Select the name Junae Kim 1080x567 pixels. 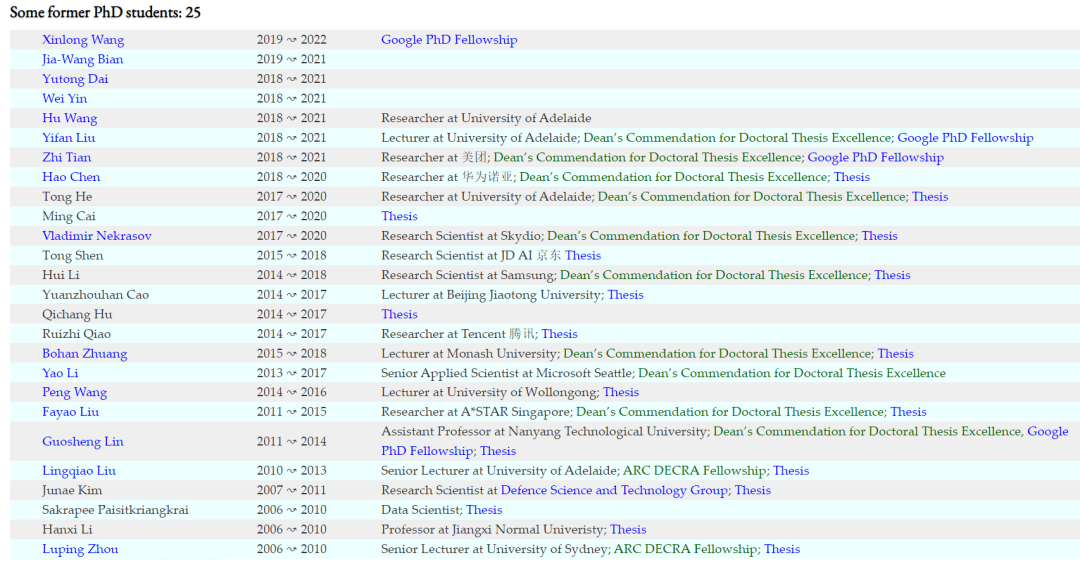pos(72,491)
